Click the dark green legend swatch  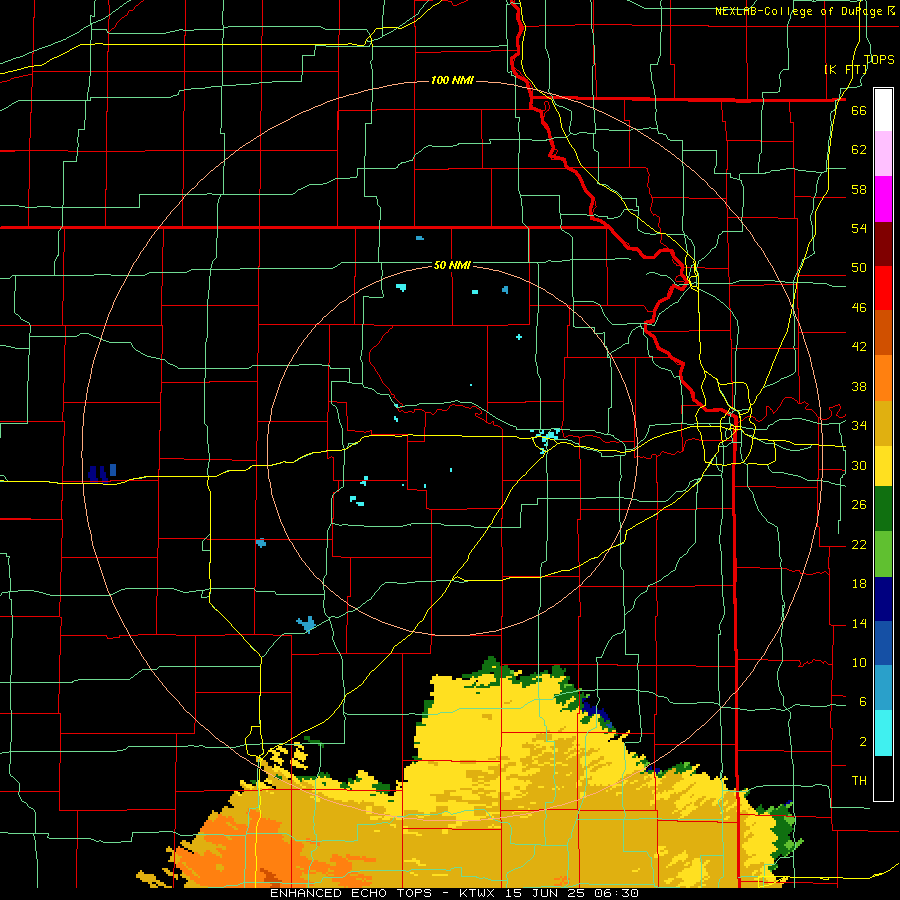(x=883, y=509)
